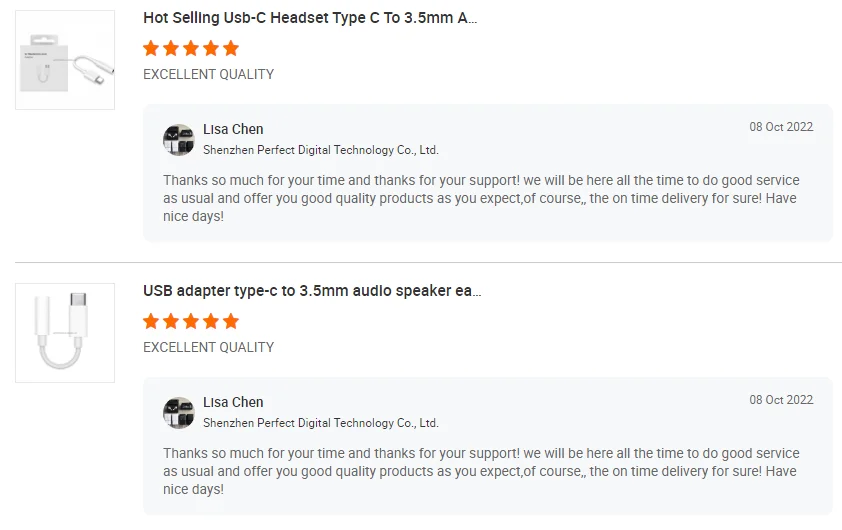Screen dimensions: 842x530
Task: Open the boxed Usb-C Headset product thumbnail
Action: [65, 60]
